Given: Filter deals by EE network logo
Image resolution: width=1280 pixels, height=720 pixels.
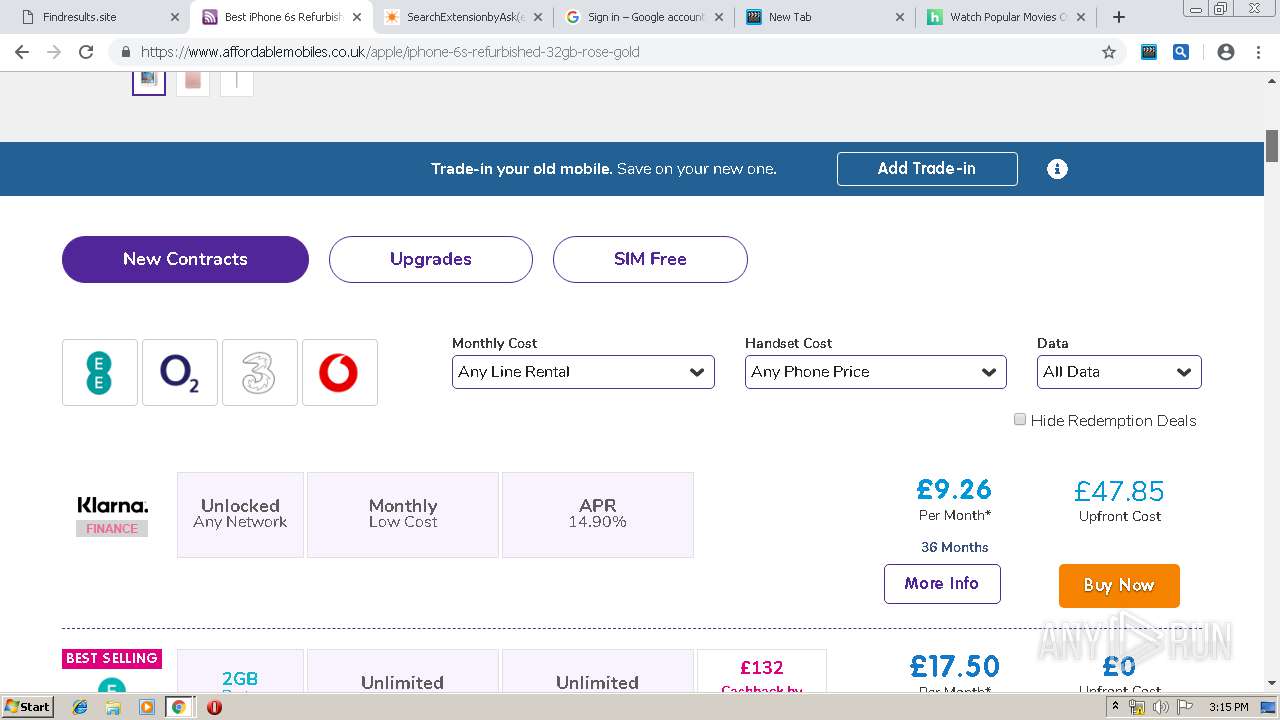Looking at the screenshot, I should coord(100,372).
